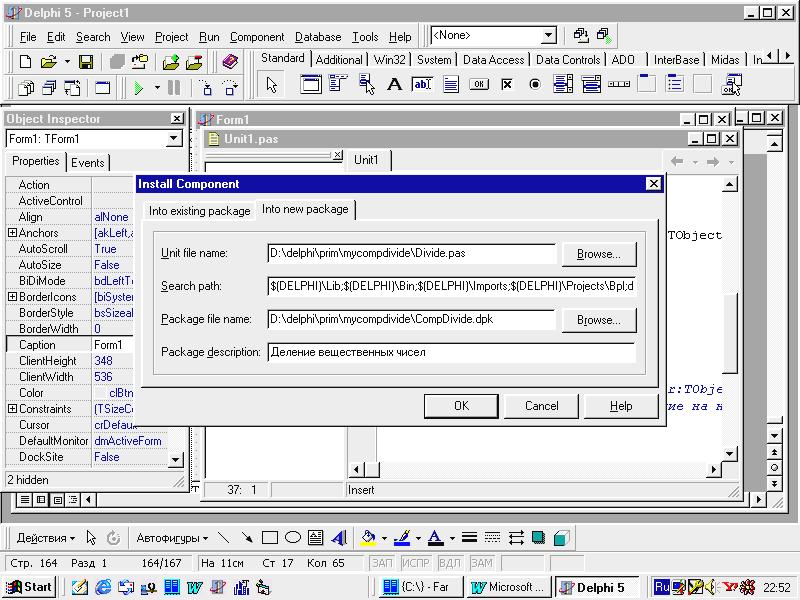Select the ActionList component icon
This screenshot has height=600, width=800.
[731, 84]
